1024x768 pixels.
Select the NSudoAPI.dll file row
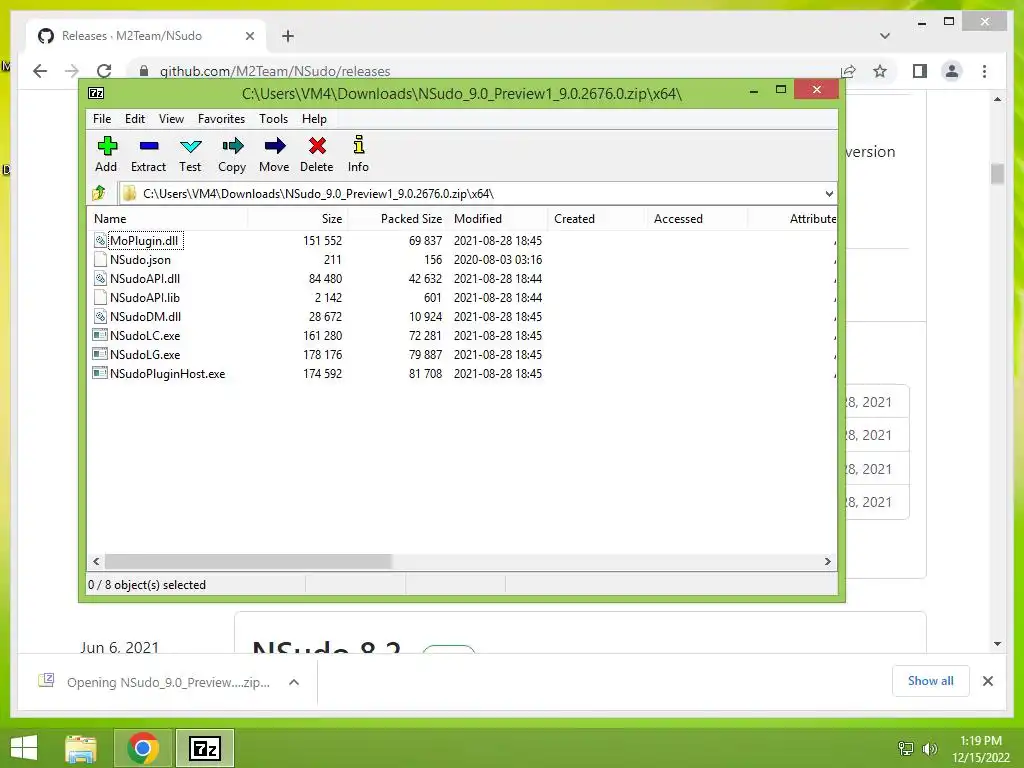point(462,278)
